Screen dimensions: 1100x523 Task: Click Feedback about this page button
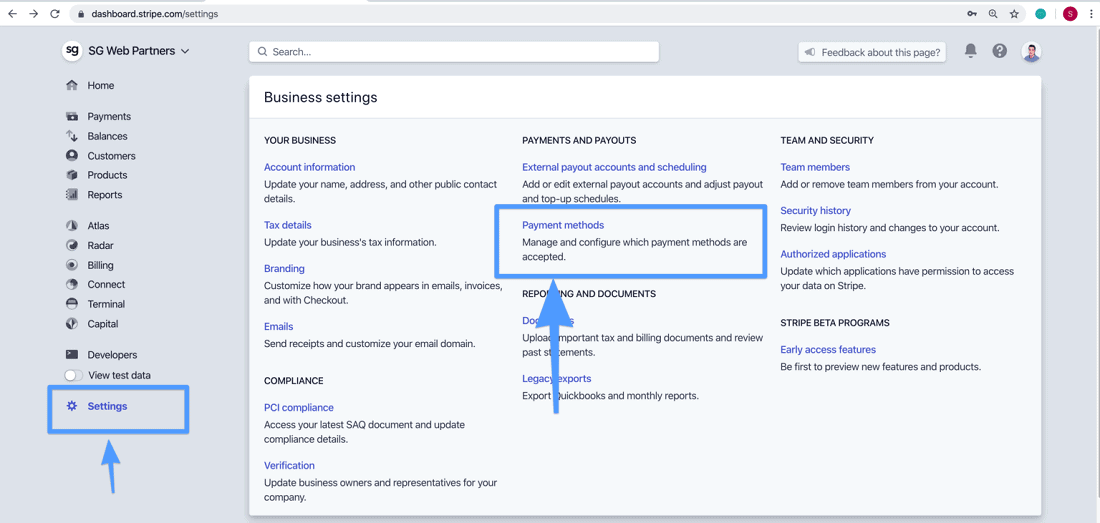tap(872, 52)
